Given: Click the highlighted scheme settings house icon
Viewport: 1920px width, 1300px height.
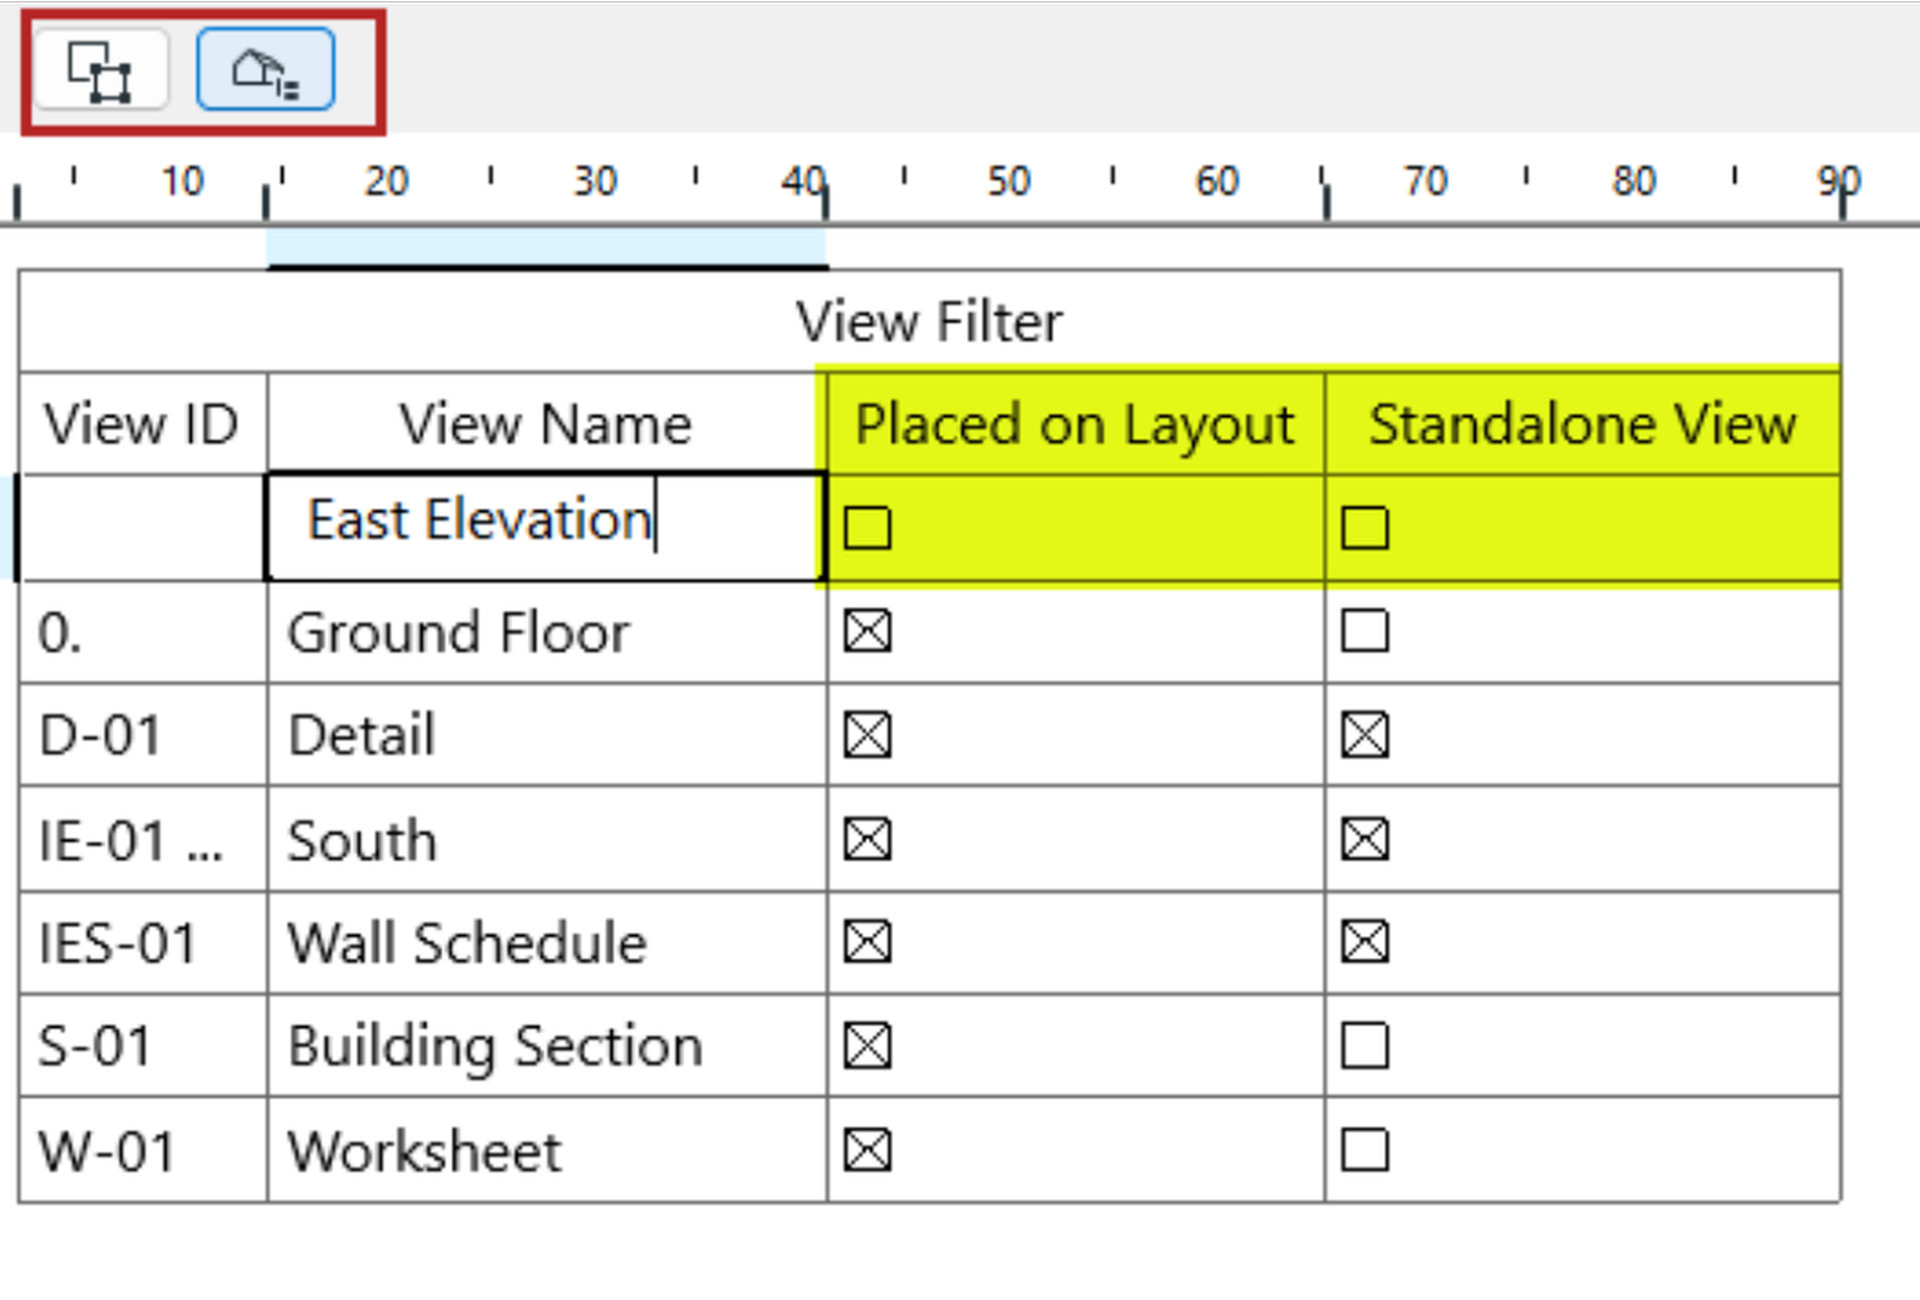Looking at the screenshot, I should 265,70.
